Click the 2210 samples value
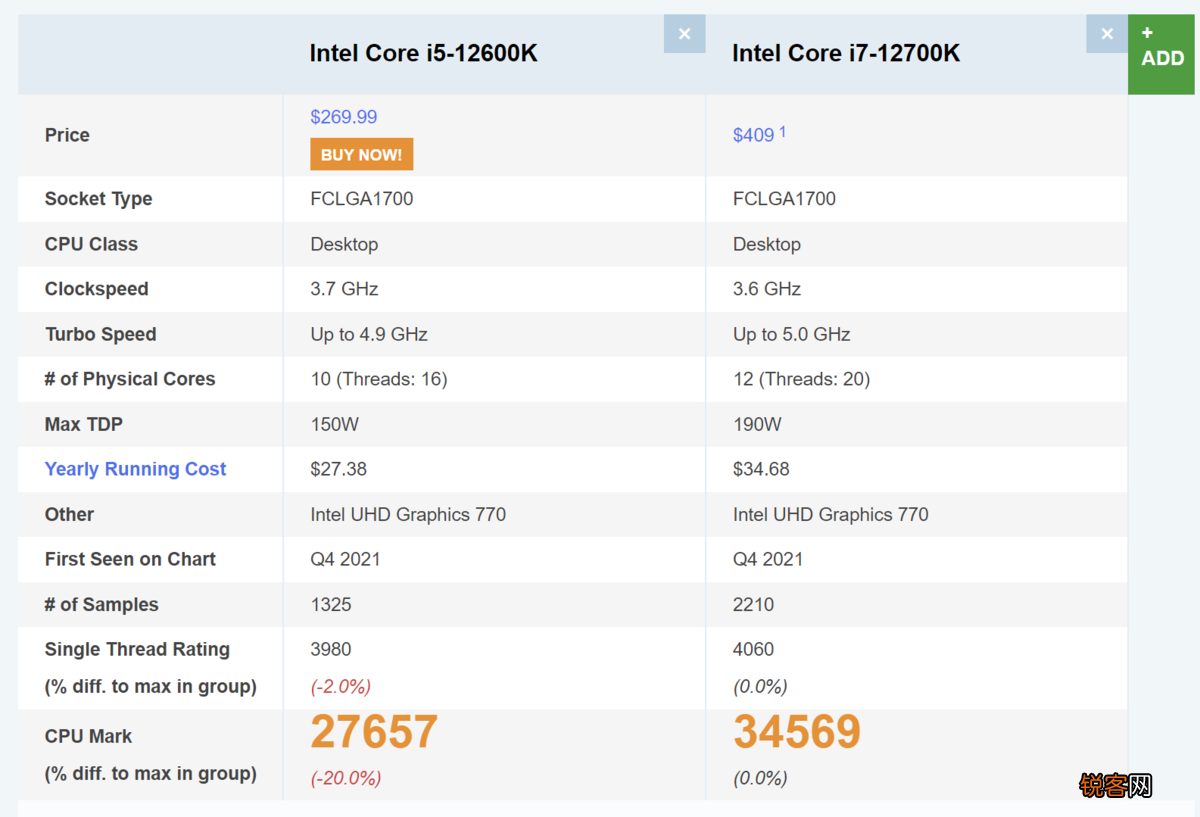The image size is (1200, 817). 754,605
